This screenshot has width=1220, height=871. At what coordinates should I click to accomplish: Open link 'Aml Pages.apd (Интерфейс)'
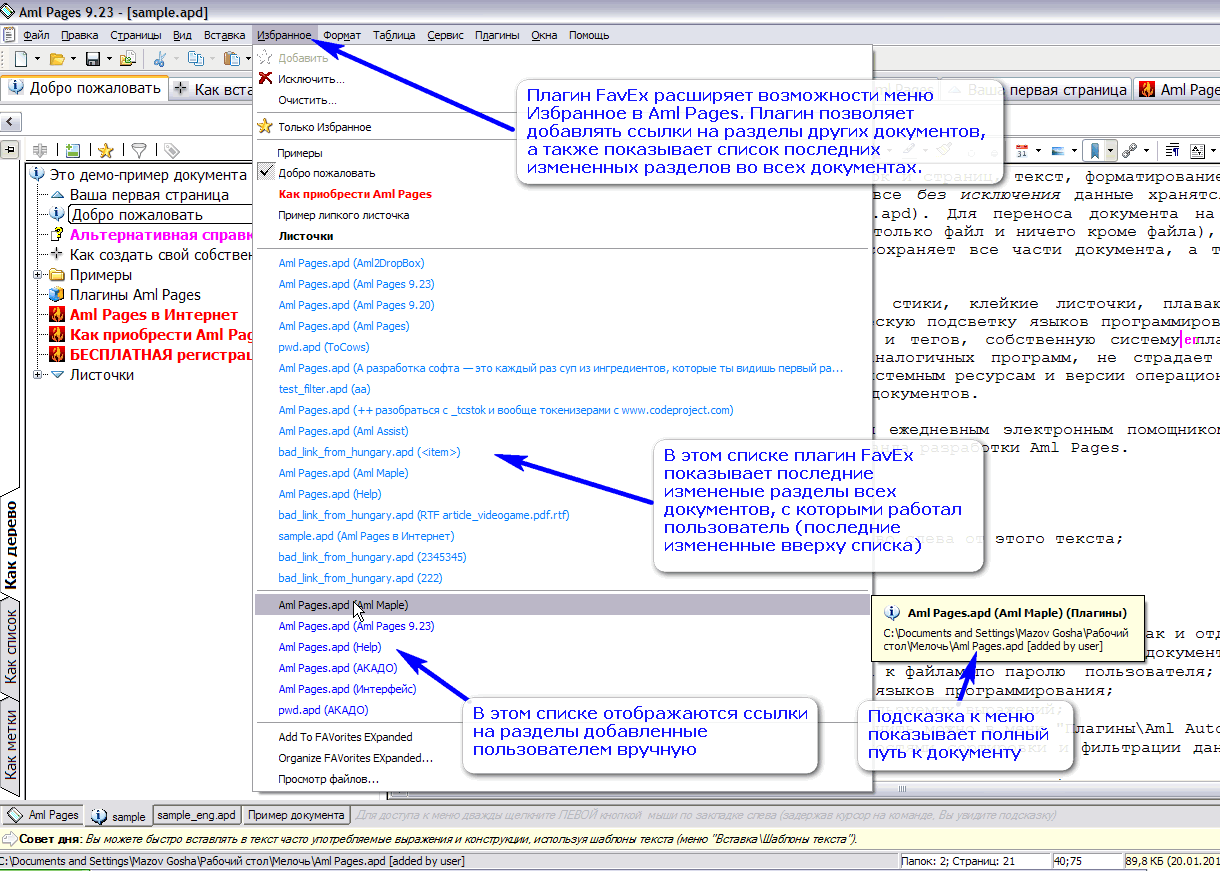347,689
